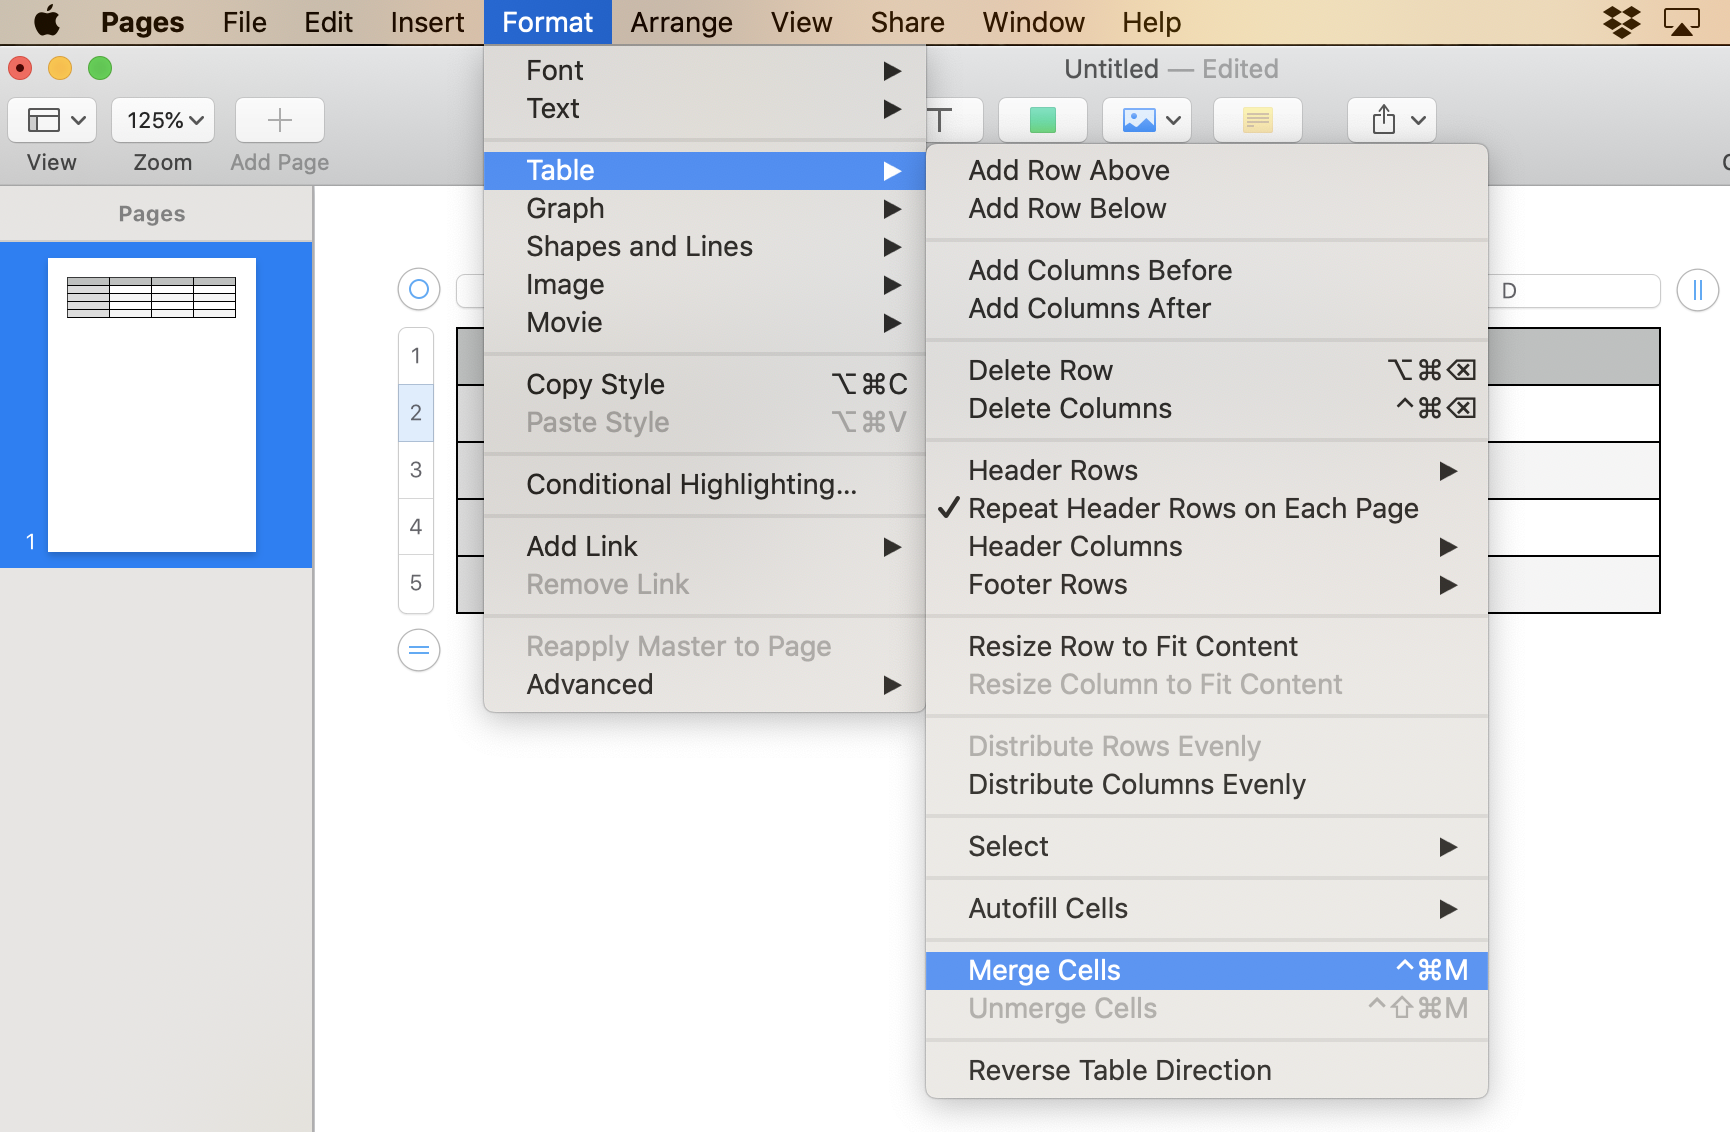Choose Add Row Above
This screenshot has width=1730, height=1132.
pyautogui.click(x=1207, y=170)
